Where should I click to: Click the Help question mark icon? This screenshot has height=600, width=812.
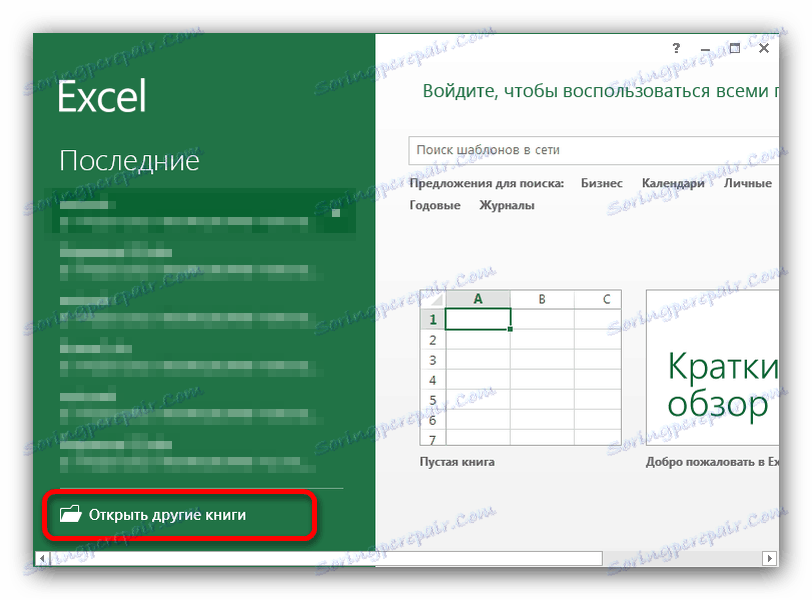[676, 48]
